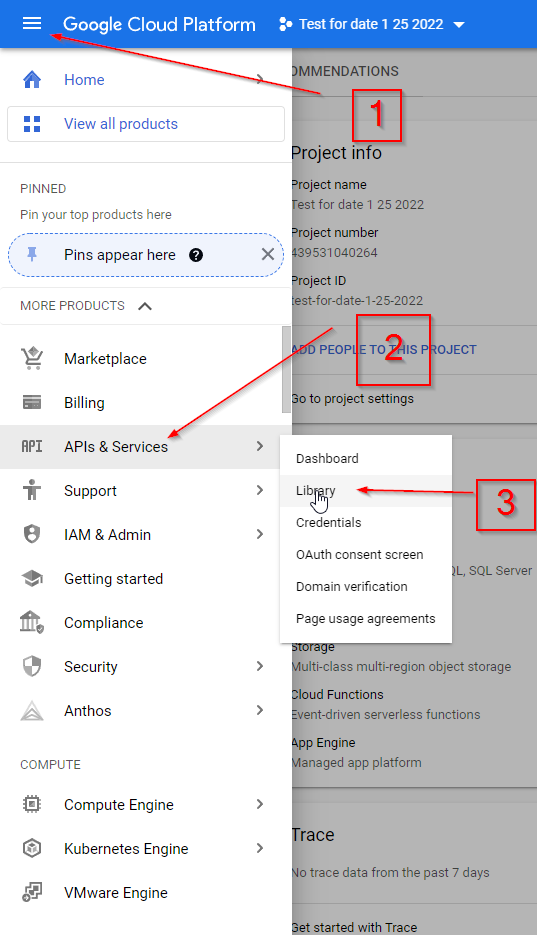Click the Billing card icon
The width and height of the screenshot is (537, 935).
pyautogui.click(x=32, y=403)
